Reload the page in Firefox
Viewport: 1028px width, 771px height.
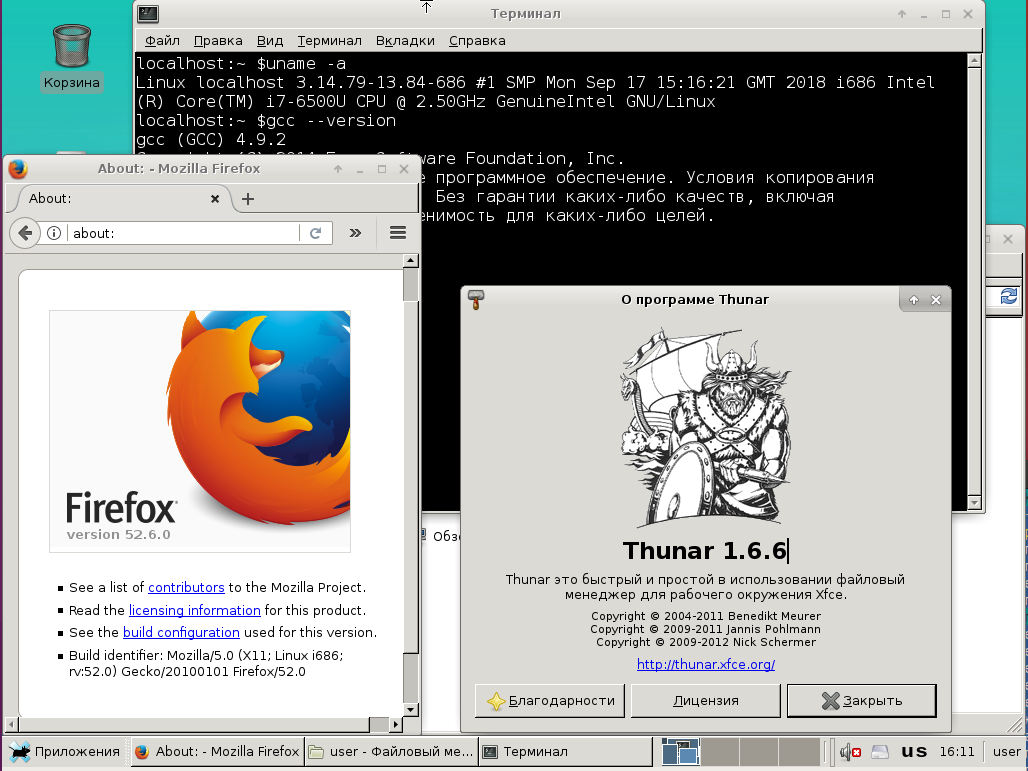point(315,233)
